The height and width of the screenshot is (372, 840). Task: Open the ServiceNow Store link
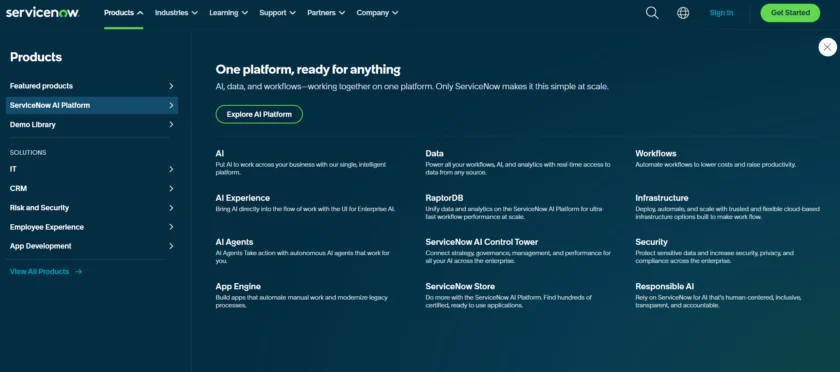[x=460, y=287]
